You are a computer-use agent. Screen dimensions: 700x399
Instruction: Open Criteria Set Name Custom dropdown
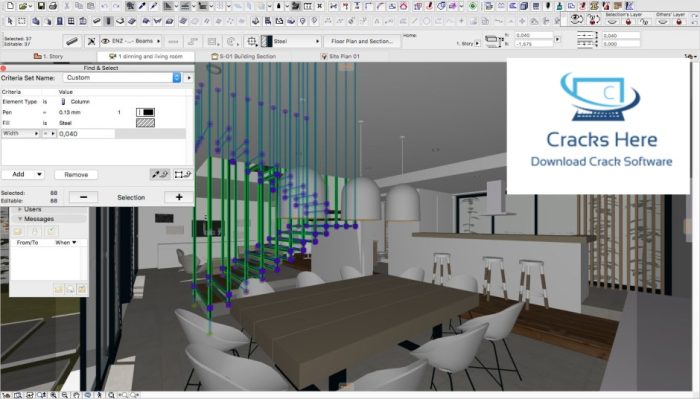tap(122, 78)
